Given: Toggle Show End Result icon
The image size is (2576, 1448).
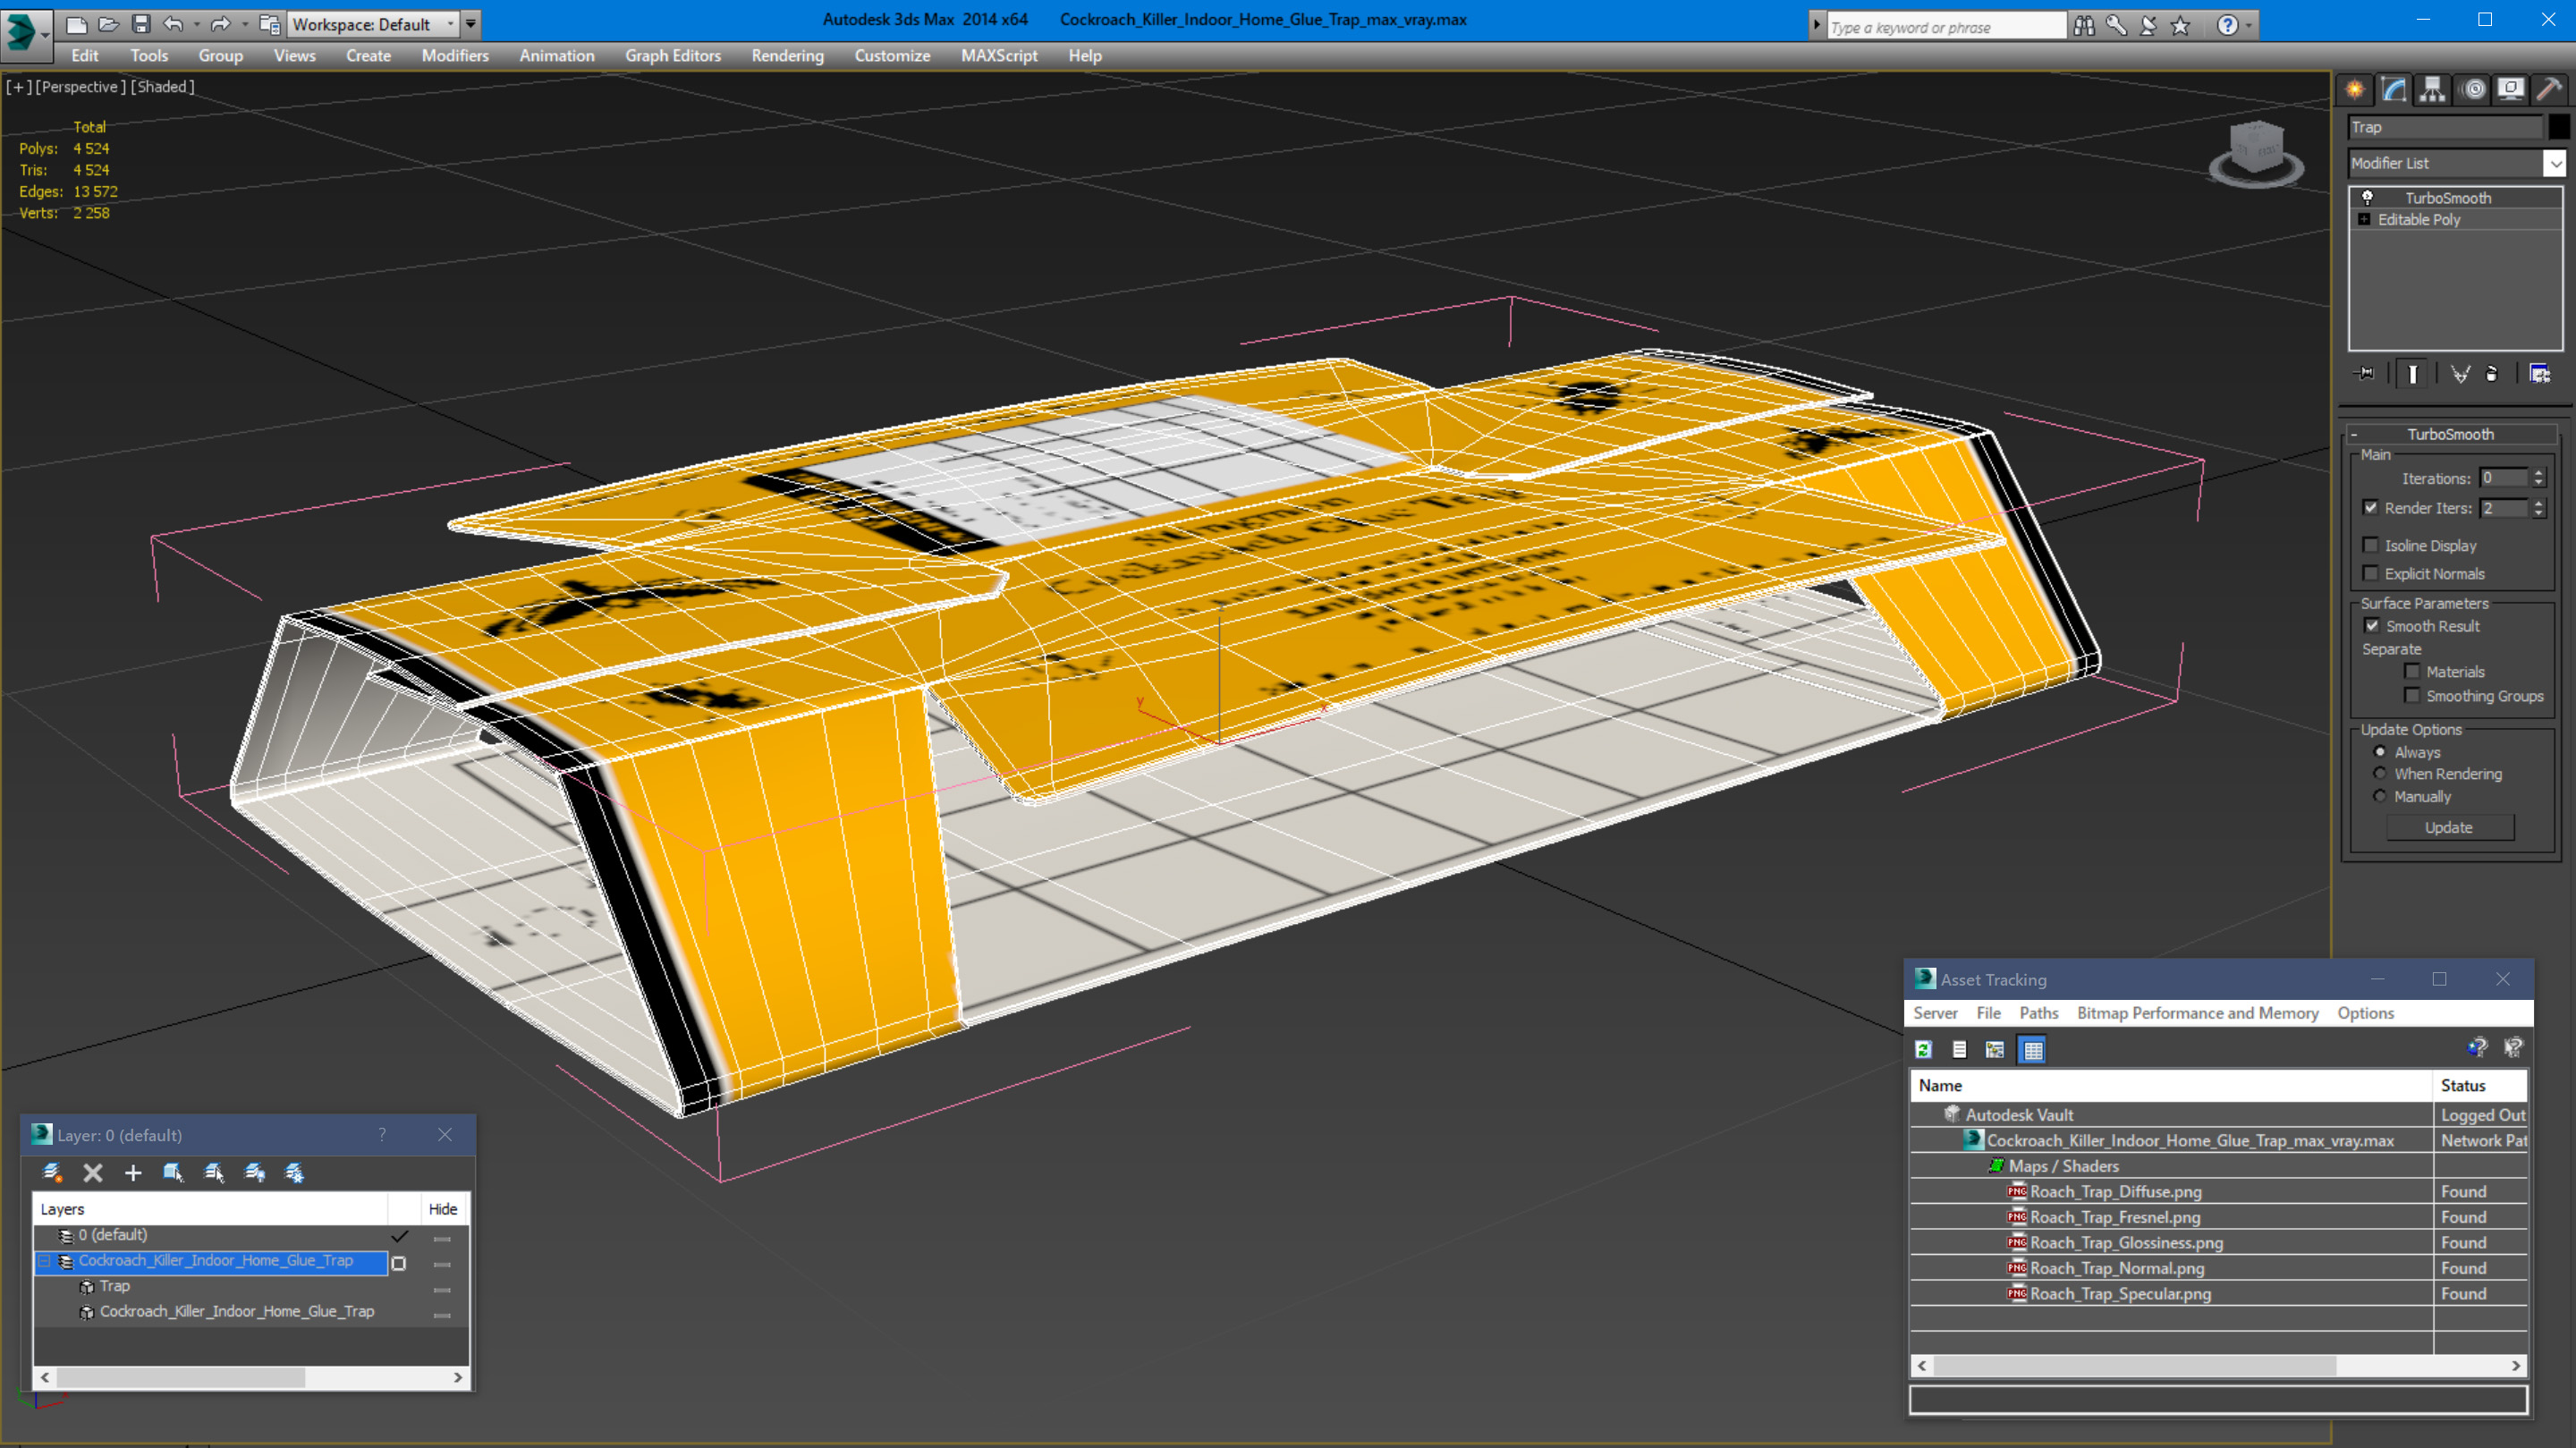Looking at the screenshot, I should pos(2413,374).
